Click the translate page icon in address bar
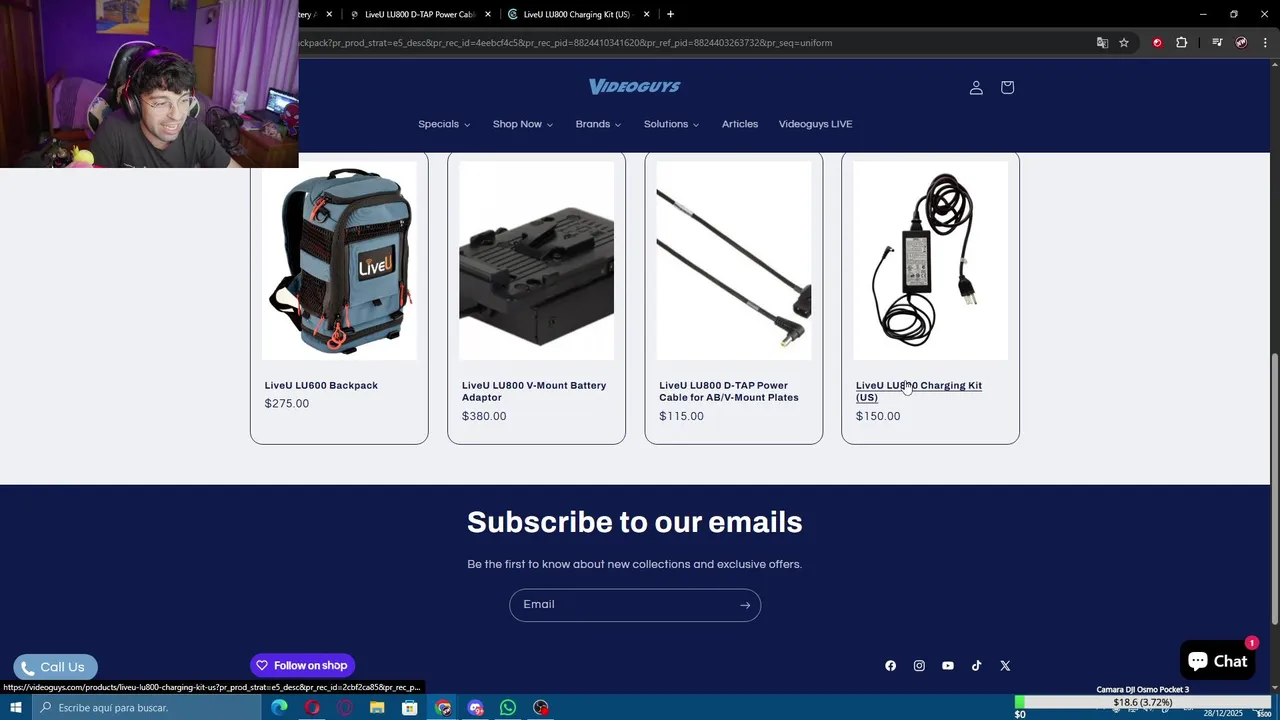This screenshot has height=720, width=1280. point(1102,43)
